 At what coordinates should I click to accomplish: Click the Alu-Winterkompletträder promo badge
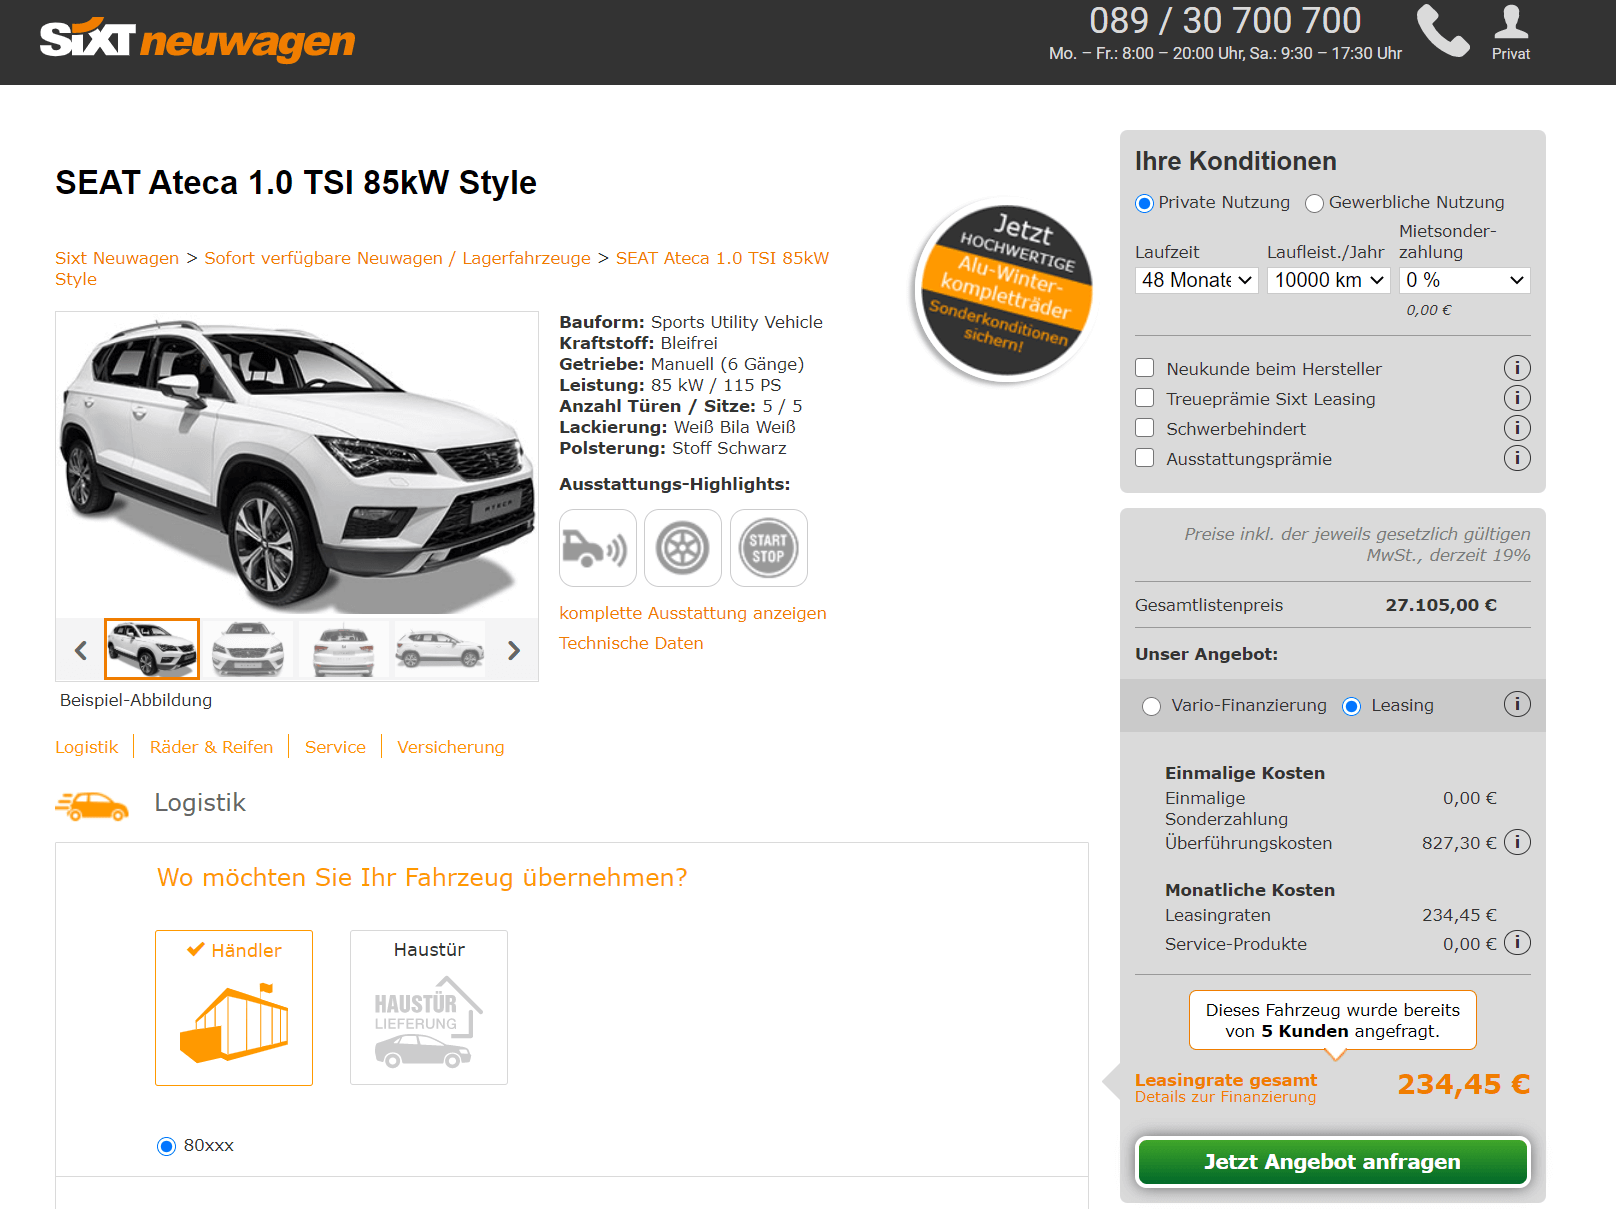pyautogui.click(x=1005, y=291)
